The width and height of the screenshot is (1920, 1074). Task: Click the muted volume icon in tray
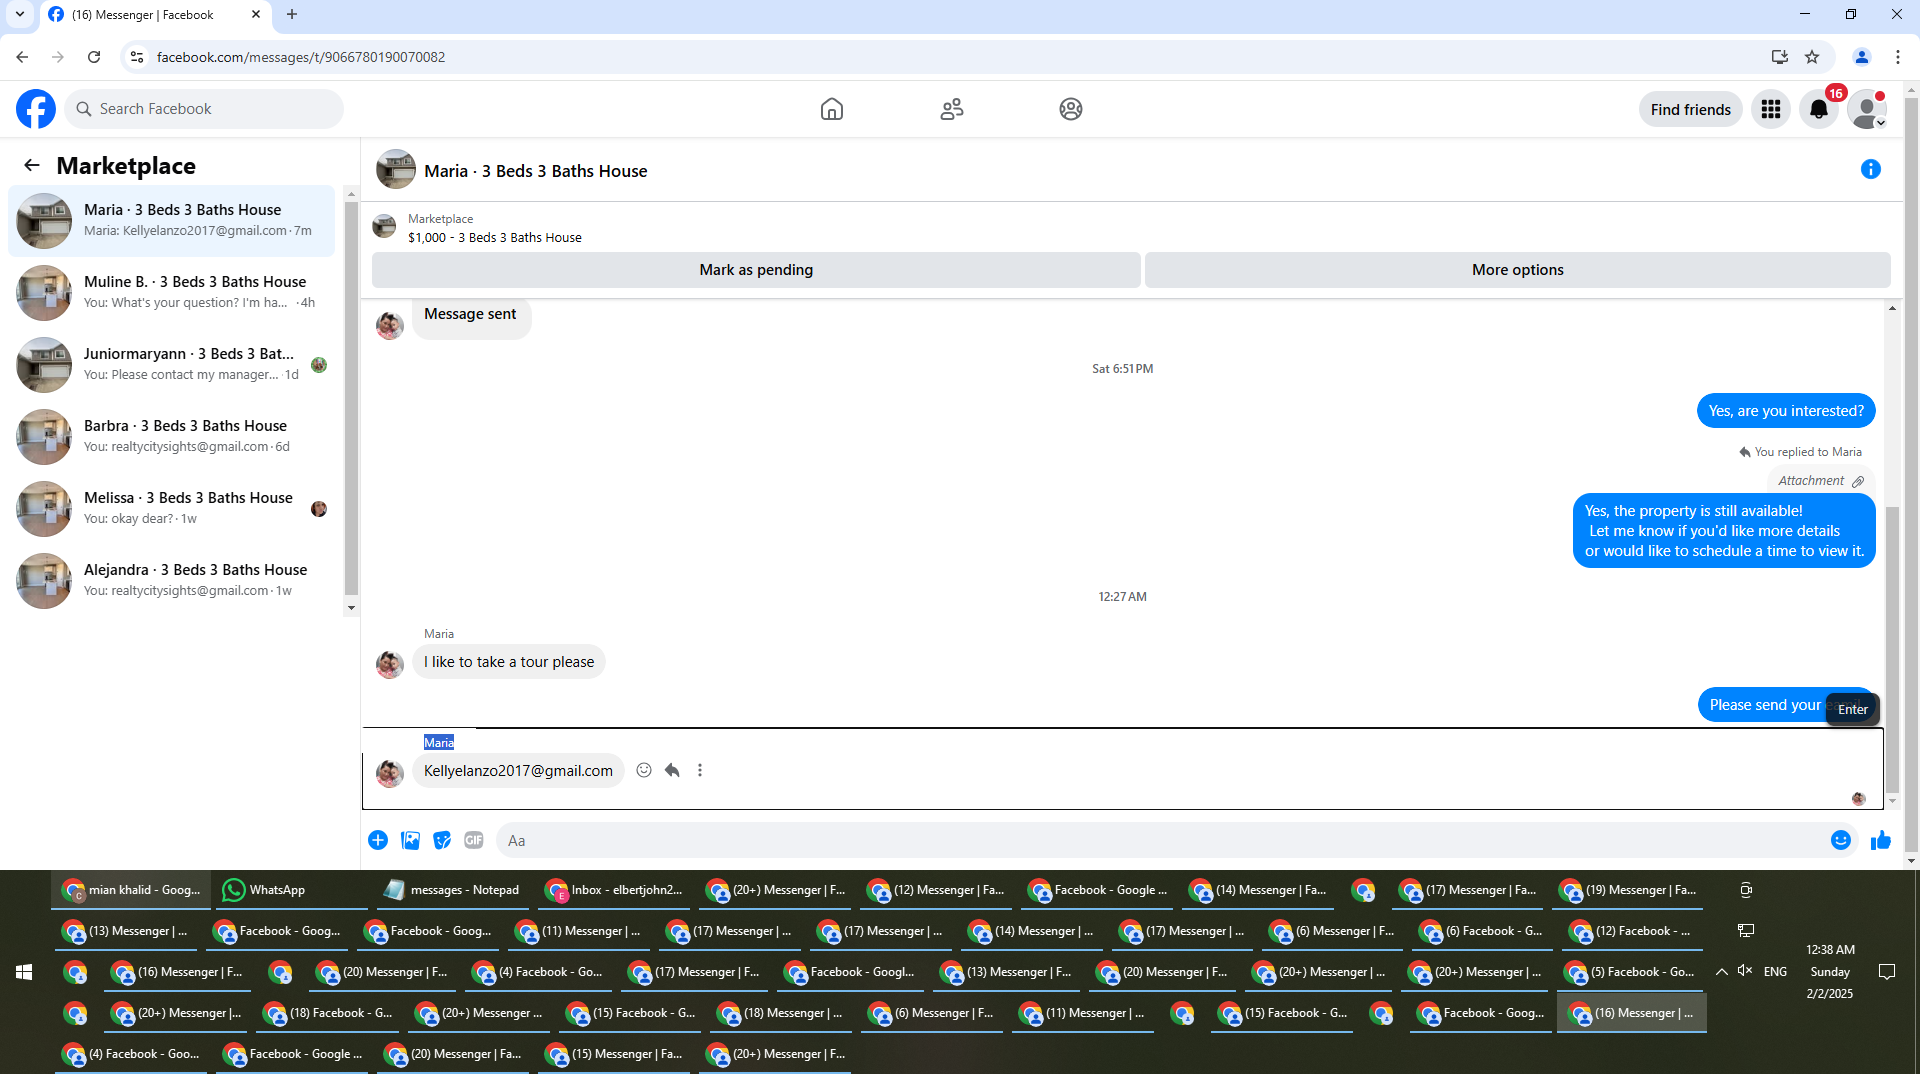click(1745, 971)
